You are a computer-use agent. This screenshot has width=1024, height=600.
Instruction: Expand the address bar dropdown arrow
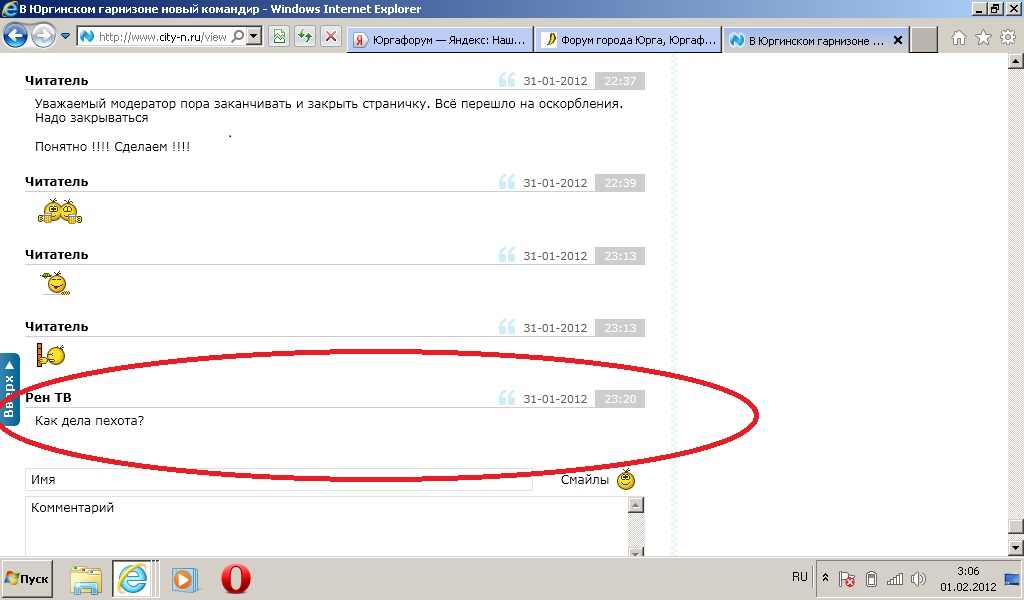[254, 37]
